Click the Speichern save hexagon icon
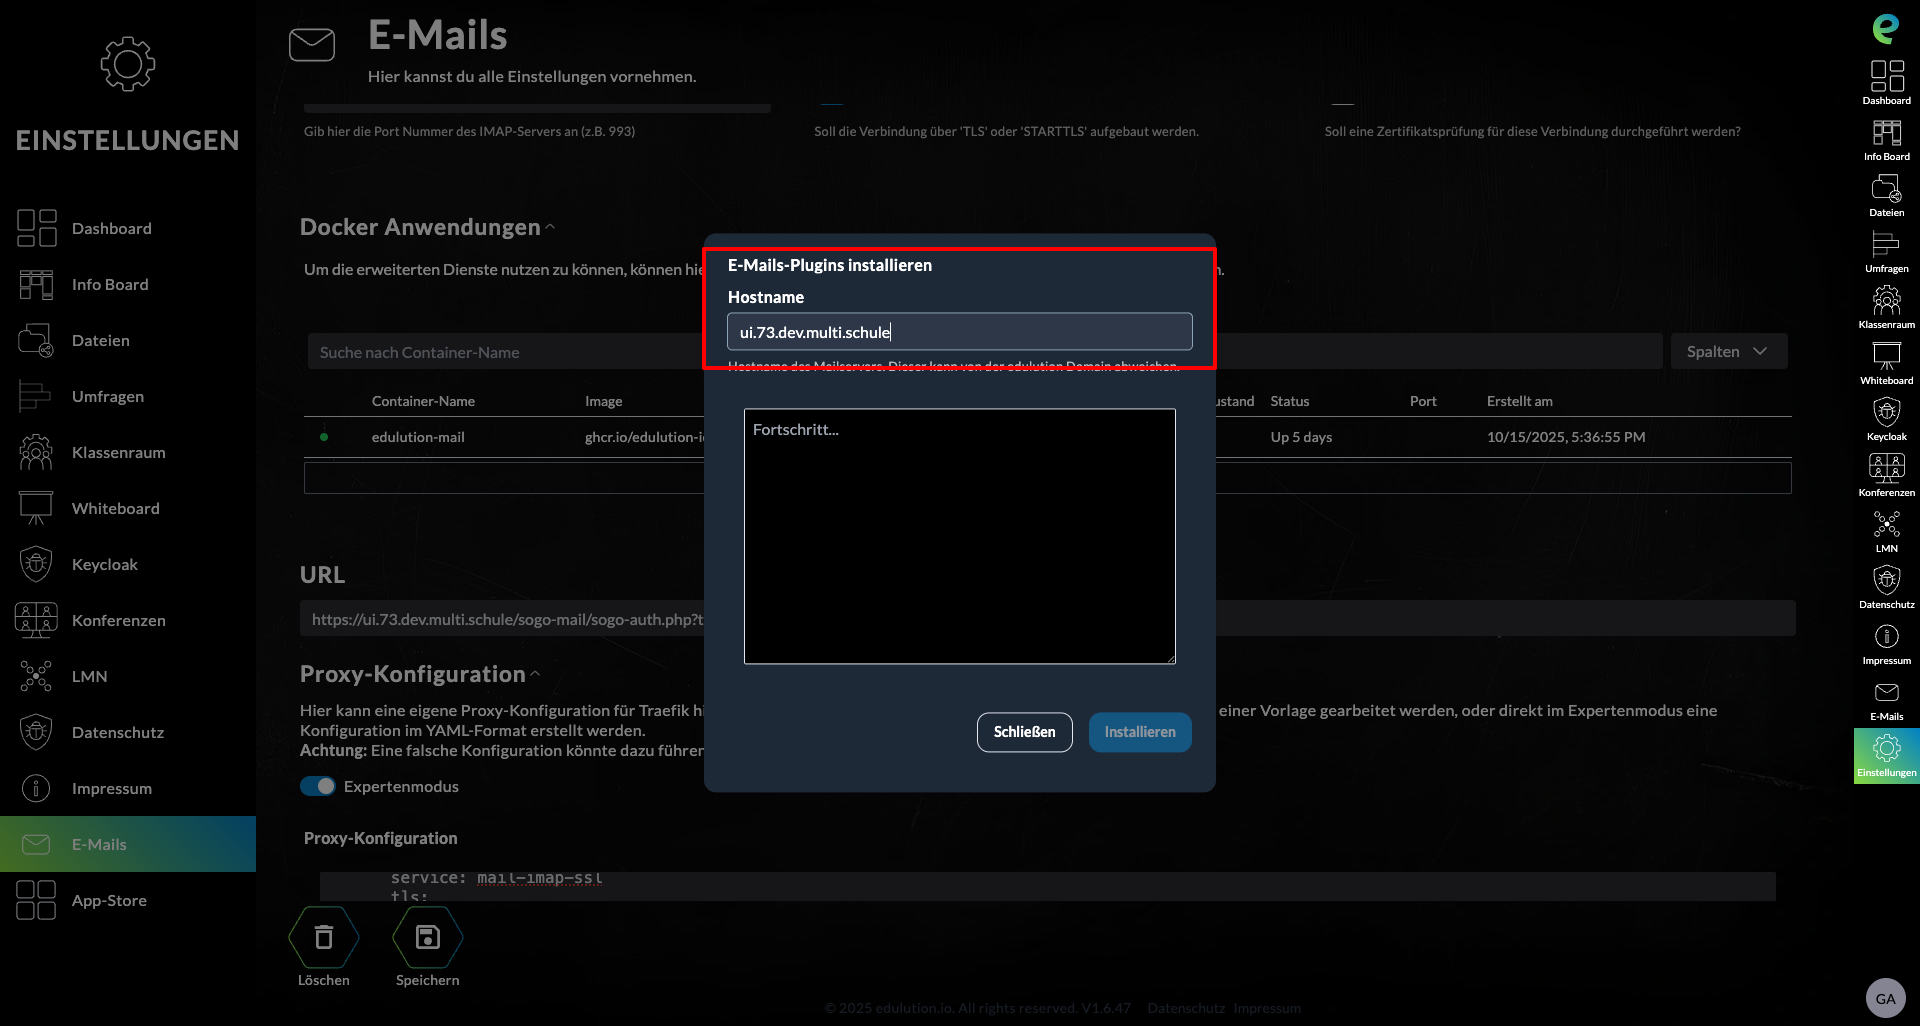 tap(427, 937)
